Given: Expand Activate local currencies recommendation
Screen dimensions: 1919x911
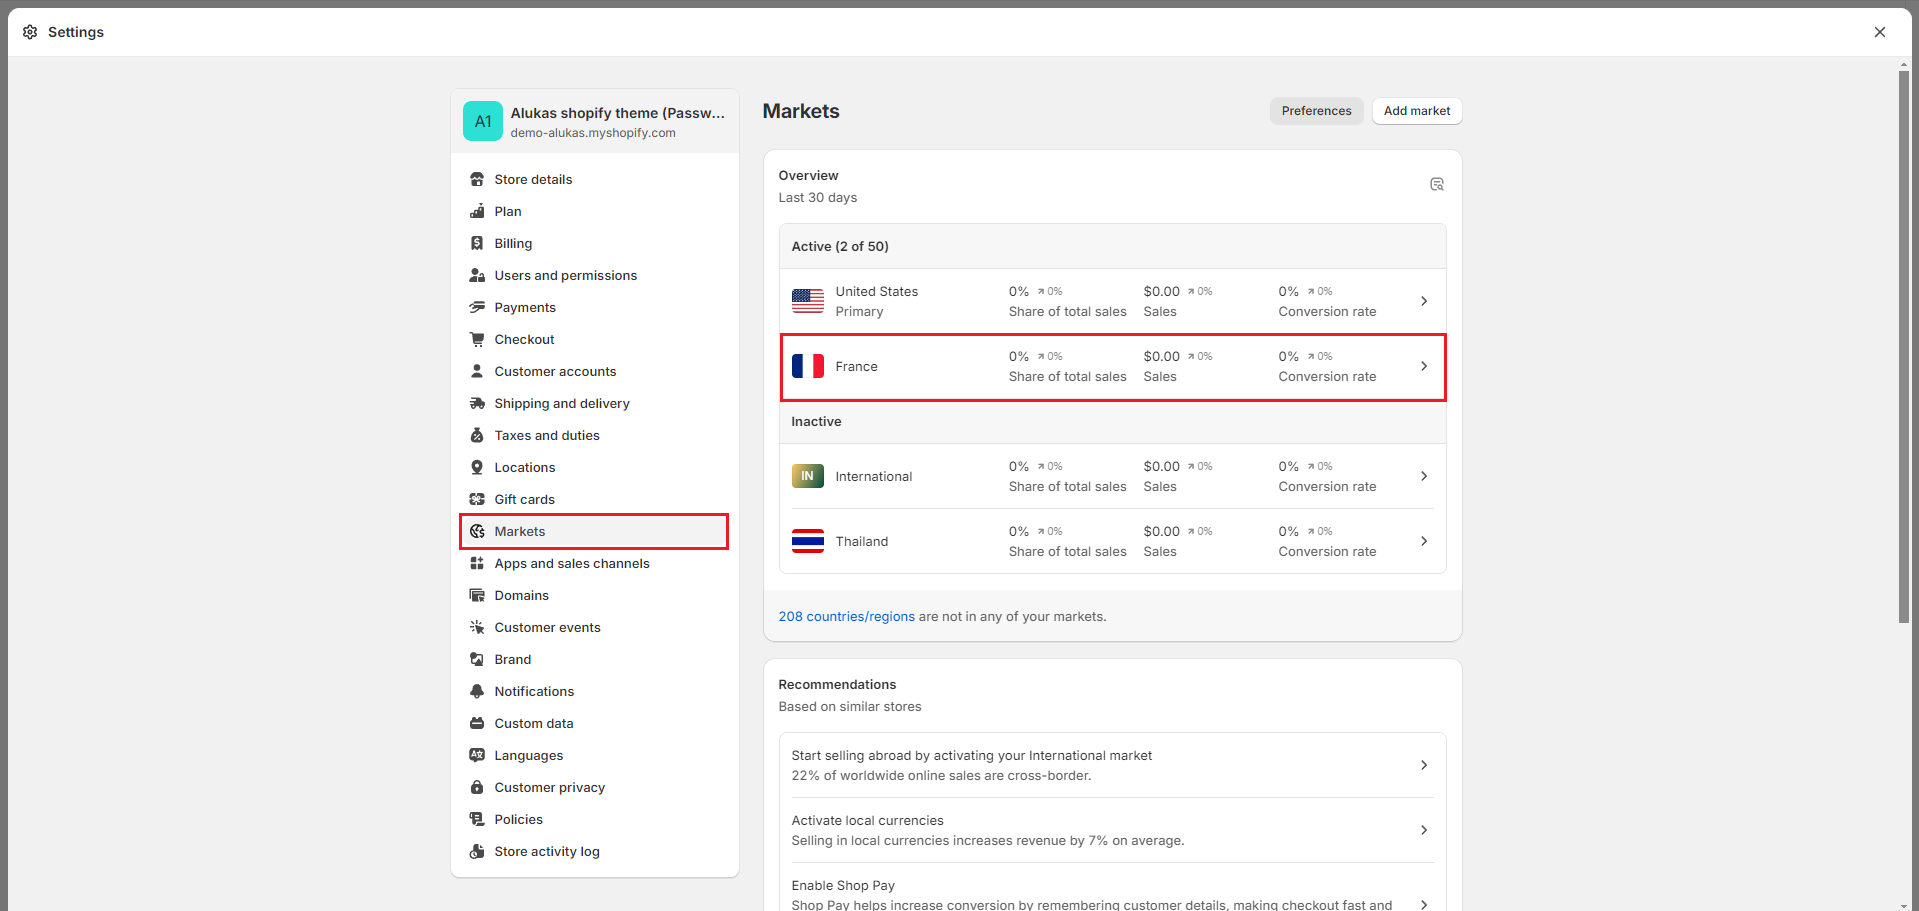Looking at the screenshot, I should 1423,830.
